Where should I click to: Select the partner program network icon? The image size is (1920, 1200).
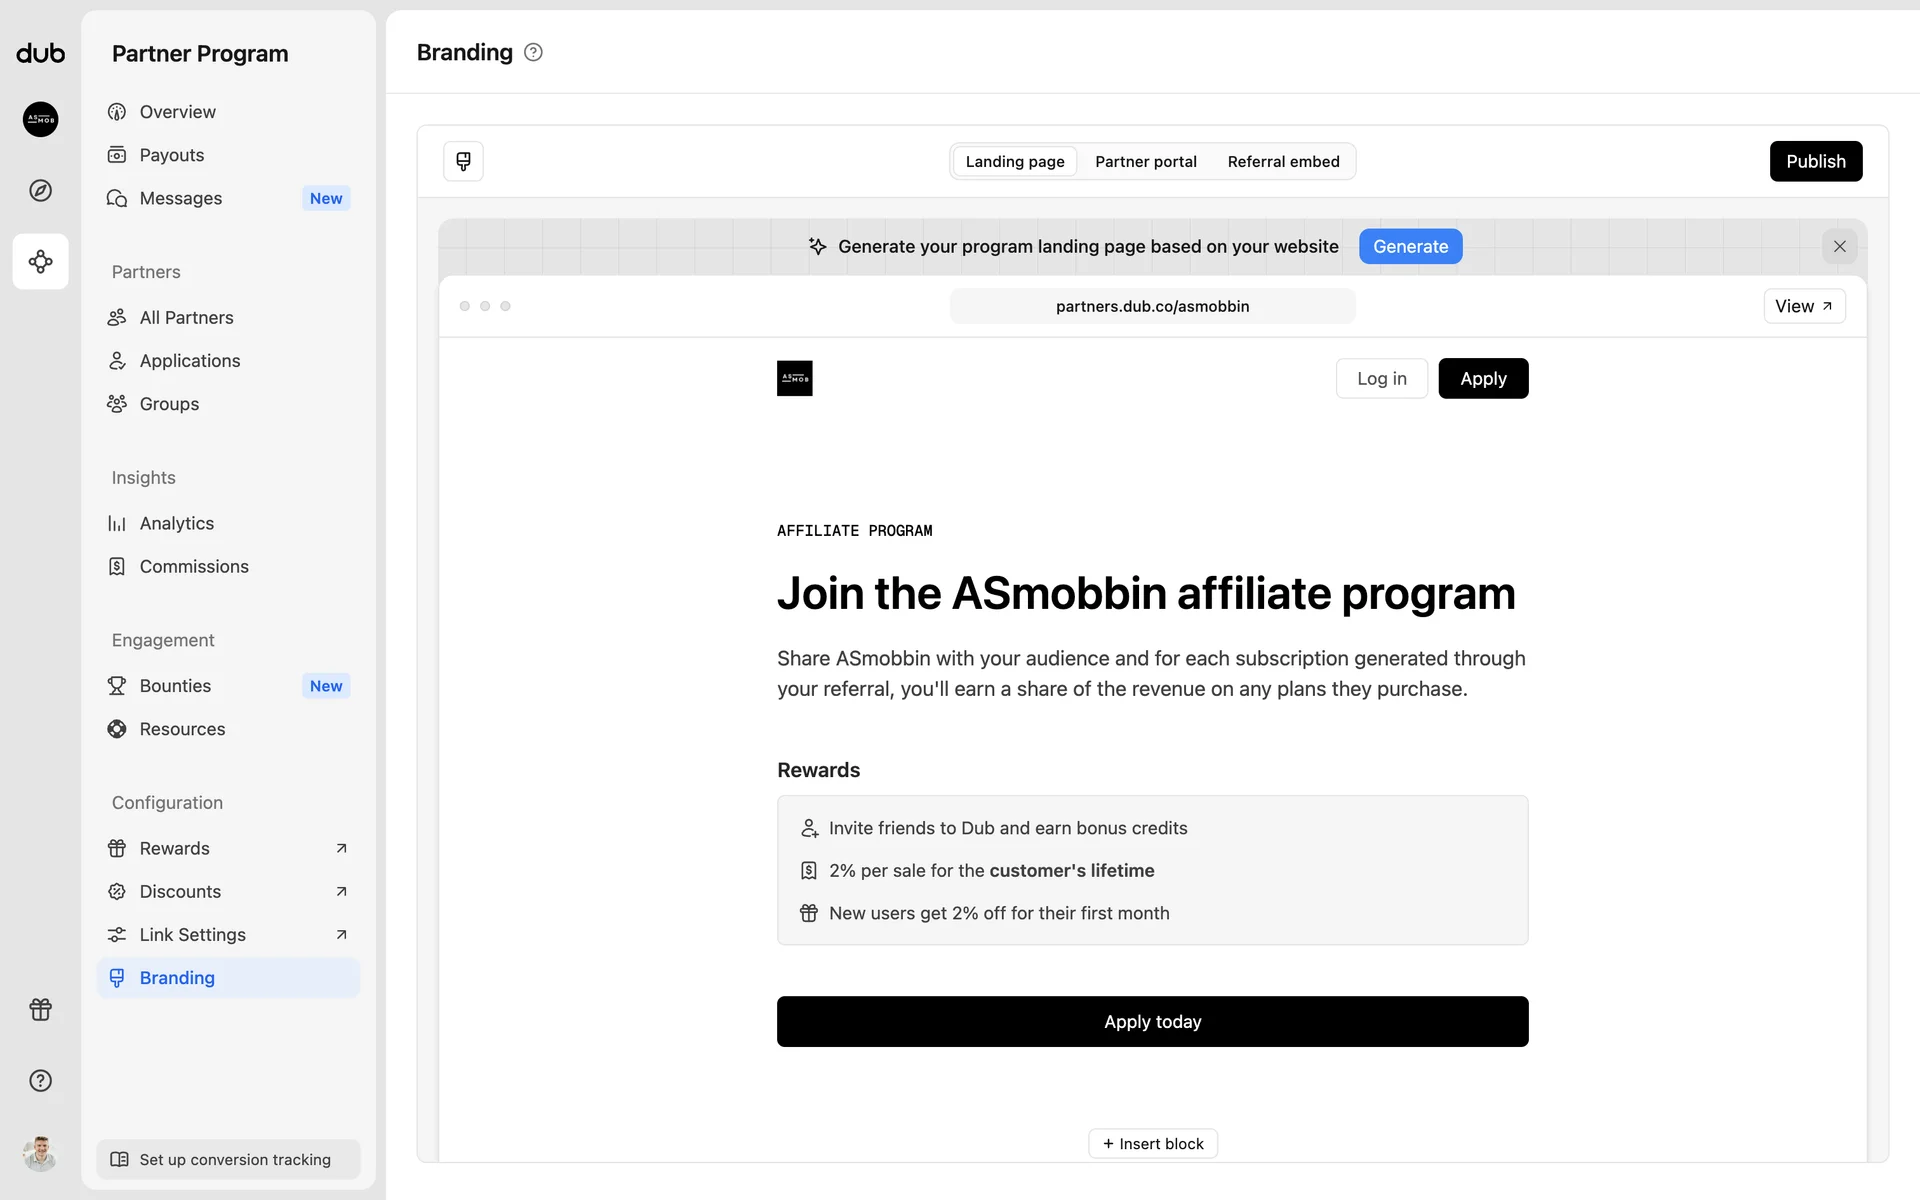point(40,262)
